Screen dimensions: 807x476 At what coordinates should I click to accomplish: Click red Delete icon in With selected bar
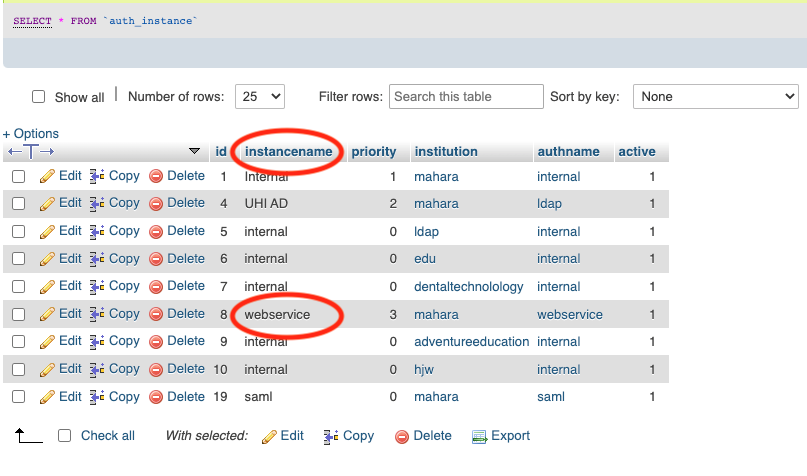click(402, 436)
